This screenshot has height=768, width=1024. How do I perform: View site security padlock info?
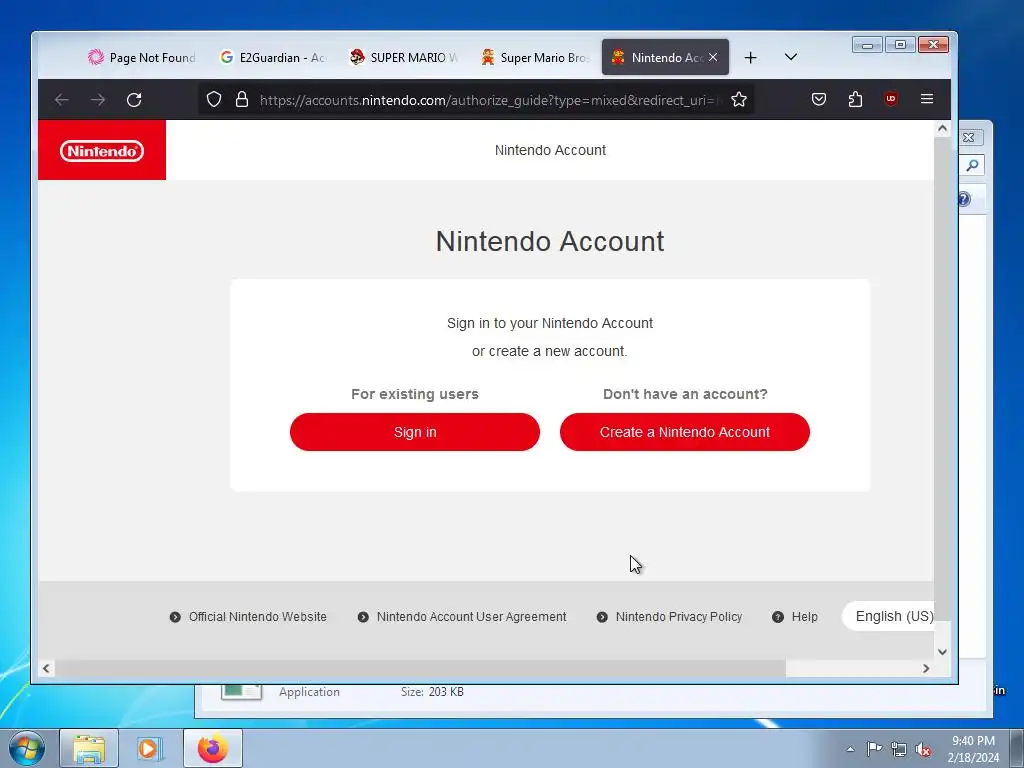pos(242,99)
